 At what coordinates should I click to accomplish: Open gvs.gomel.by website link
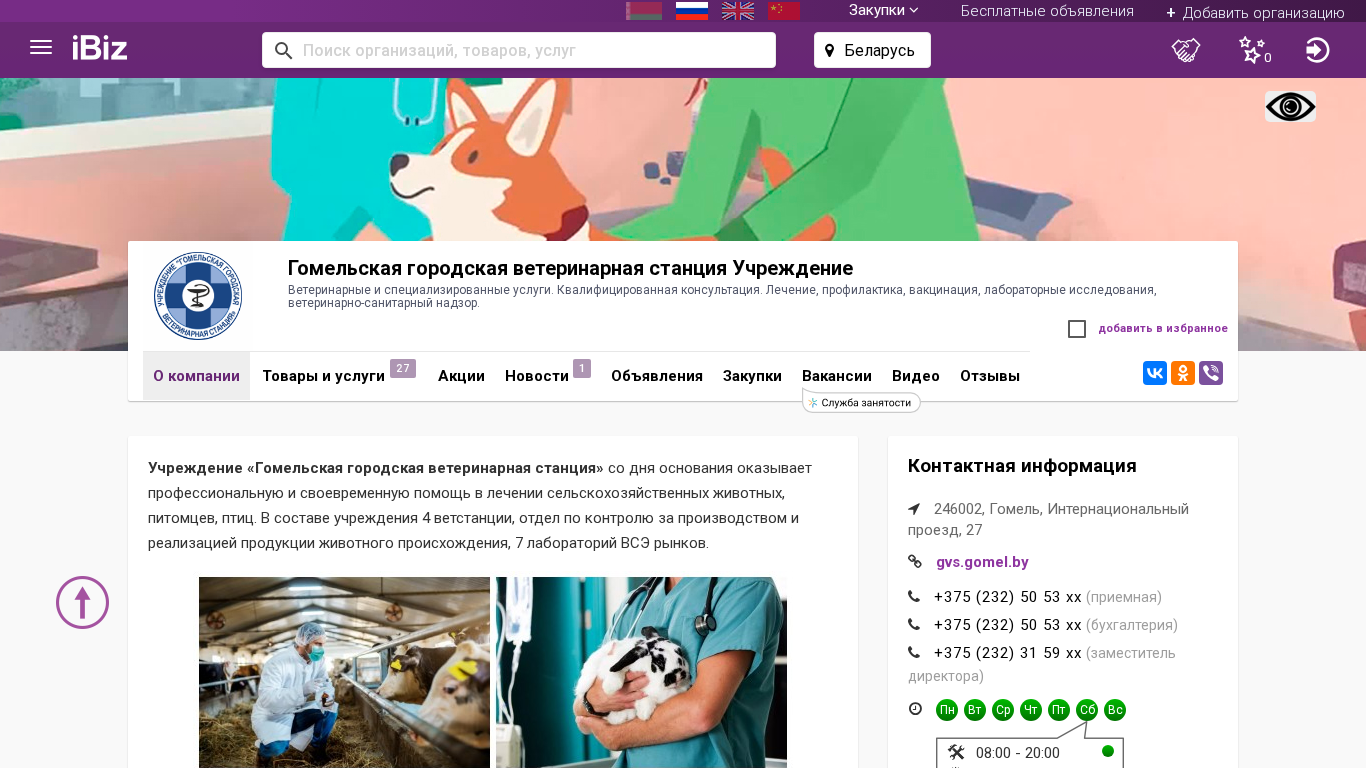982,562
